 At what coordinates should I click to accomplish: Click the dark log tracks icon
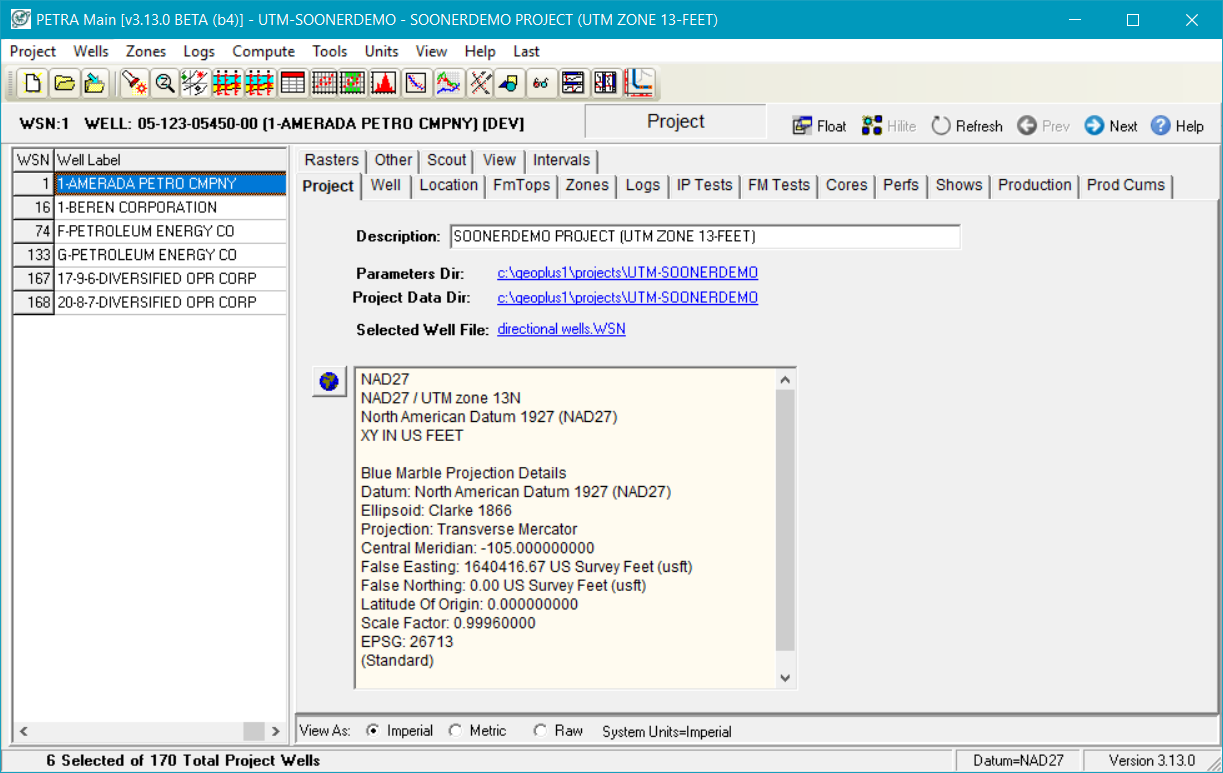[x=605, y=83]
